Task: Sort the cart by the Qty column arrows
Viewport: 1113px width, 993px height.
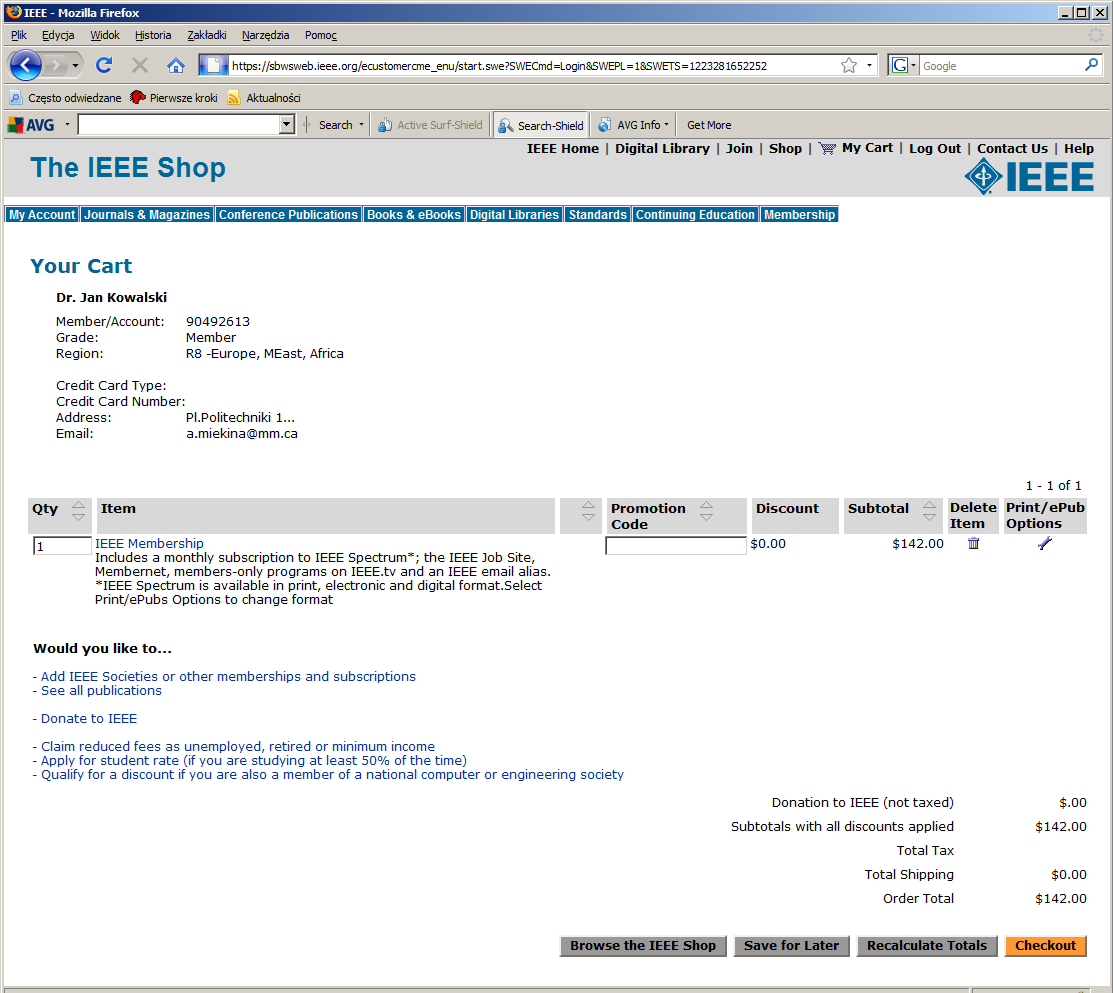Action: 79,510
